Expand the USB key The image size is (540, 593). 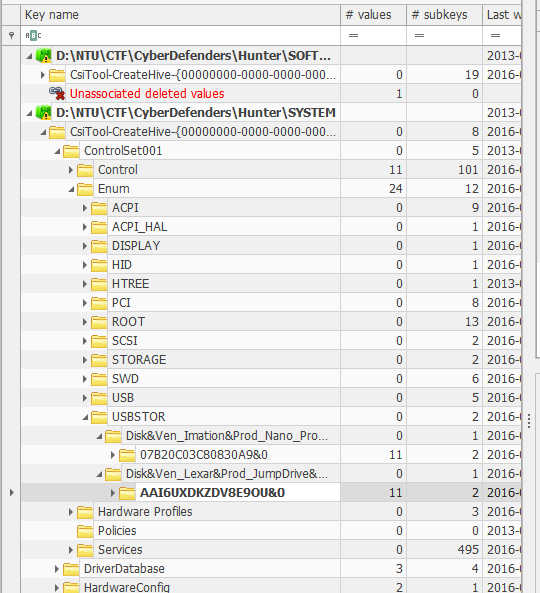tap(85, 398)
